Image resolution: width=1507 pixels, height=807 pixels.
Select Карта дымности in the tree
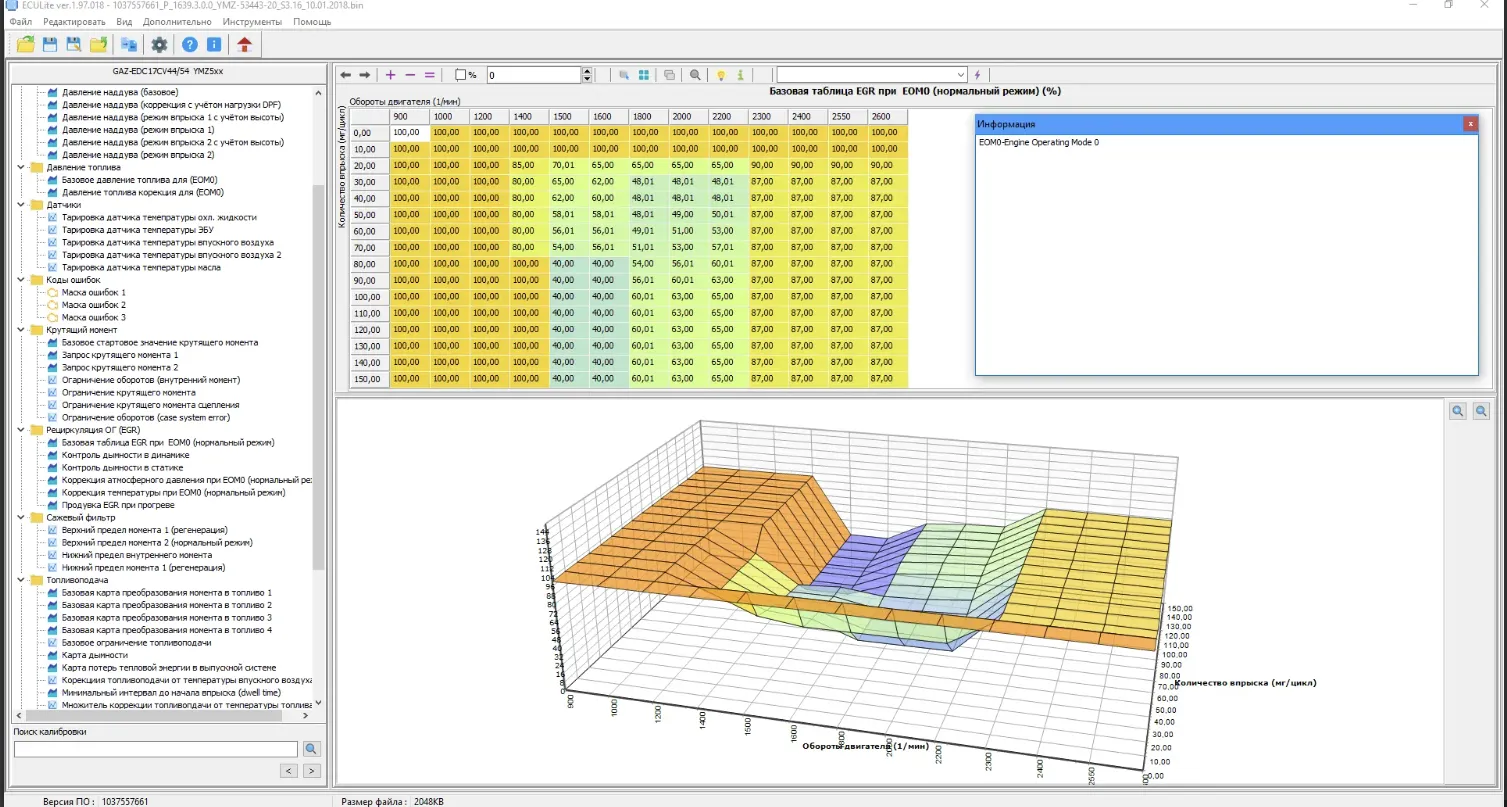pos(95,655)
